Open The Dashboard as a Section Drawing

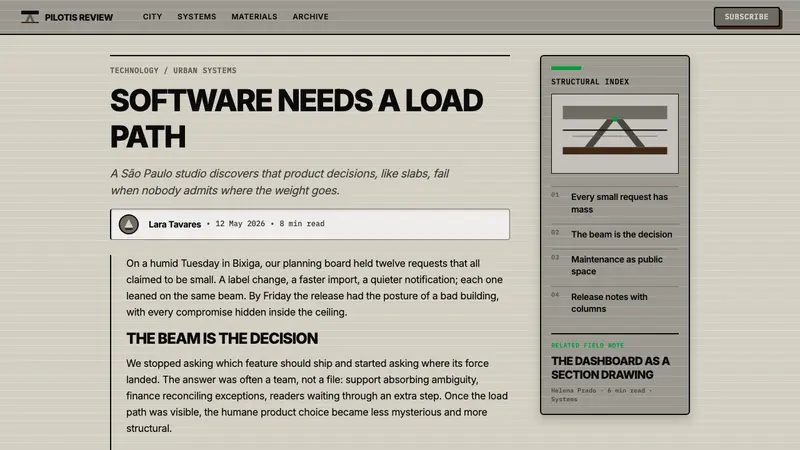pyautogui.click(x=610, y=368)
